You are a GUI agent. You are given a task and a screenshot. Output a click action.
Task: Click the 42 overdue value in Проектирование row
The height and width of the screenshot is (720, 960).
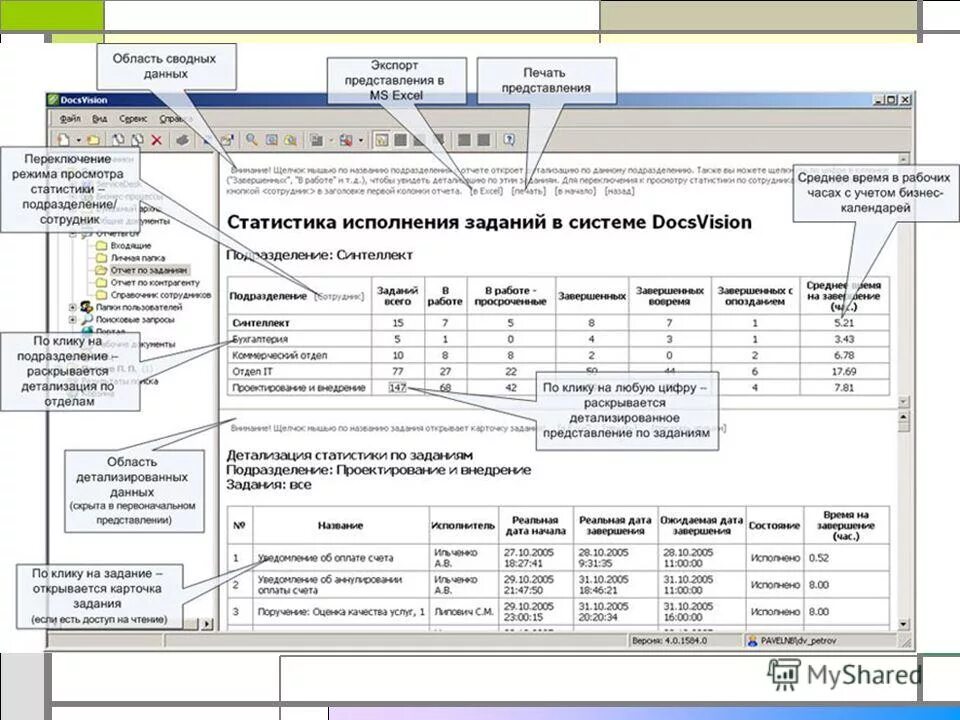(511, 388)
